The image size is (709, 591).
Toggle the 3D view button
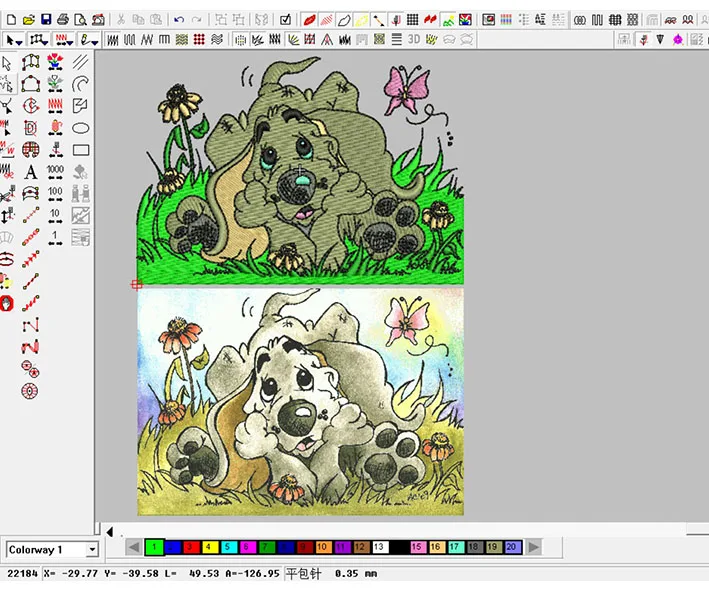coord(413,39)
